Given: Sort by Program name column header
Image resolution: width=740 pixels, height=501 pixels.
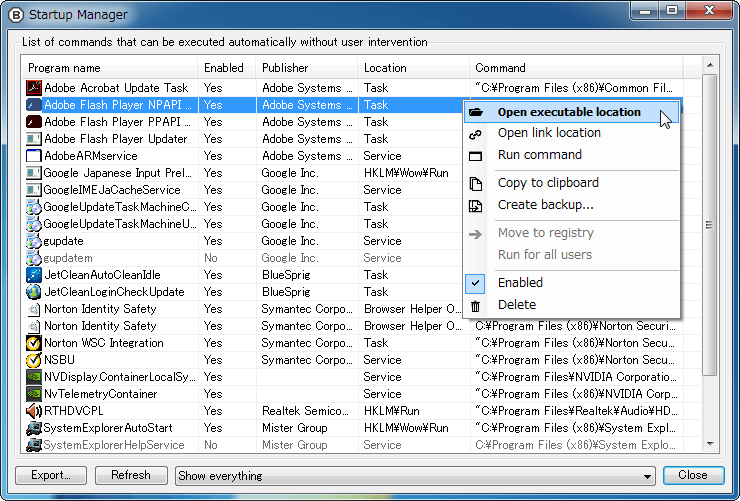Looking at the screenshot, I should click(109, 68).
